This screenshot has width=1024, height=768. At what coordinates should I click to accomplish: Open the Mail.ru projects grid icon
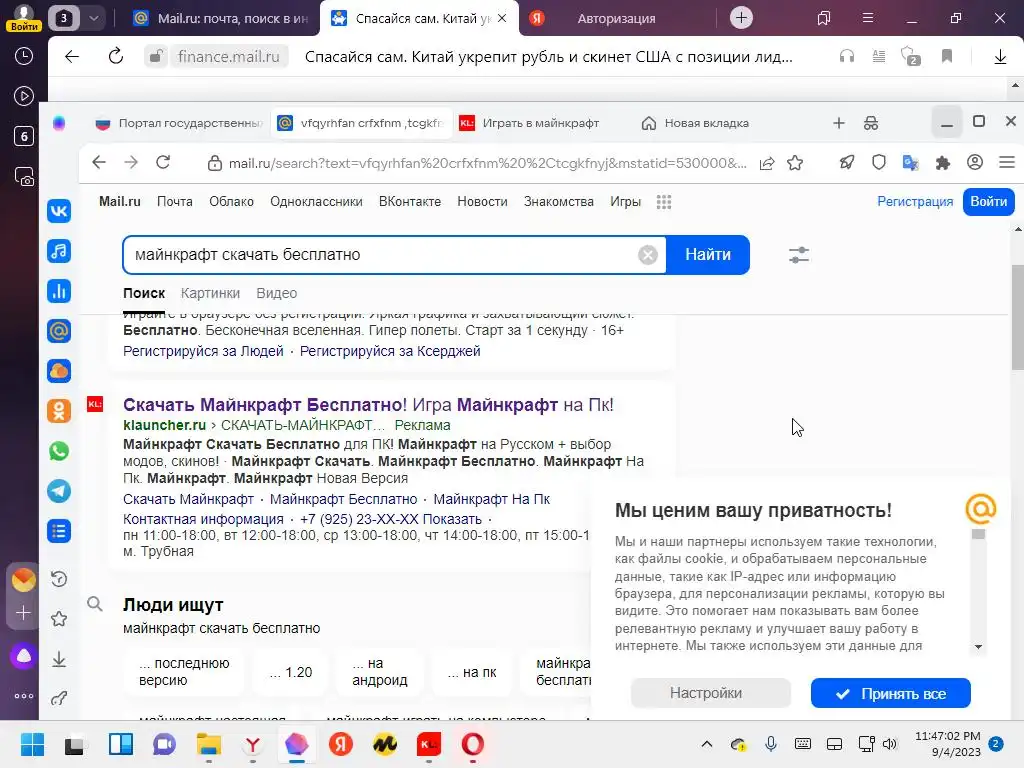(664, 202)
